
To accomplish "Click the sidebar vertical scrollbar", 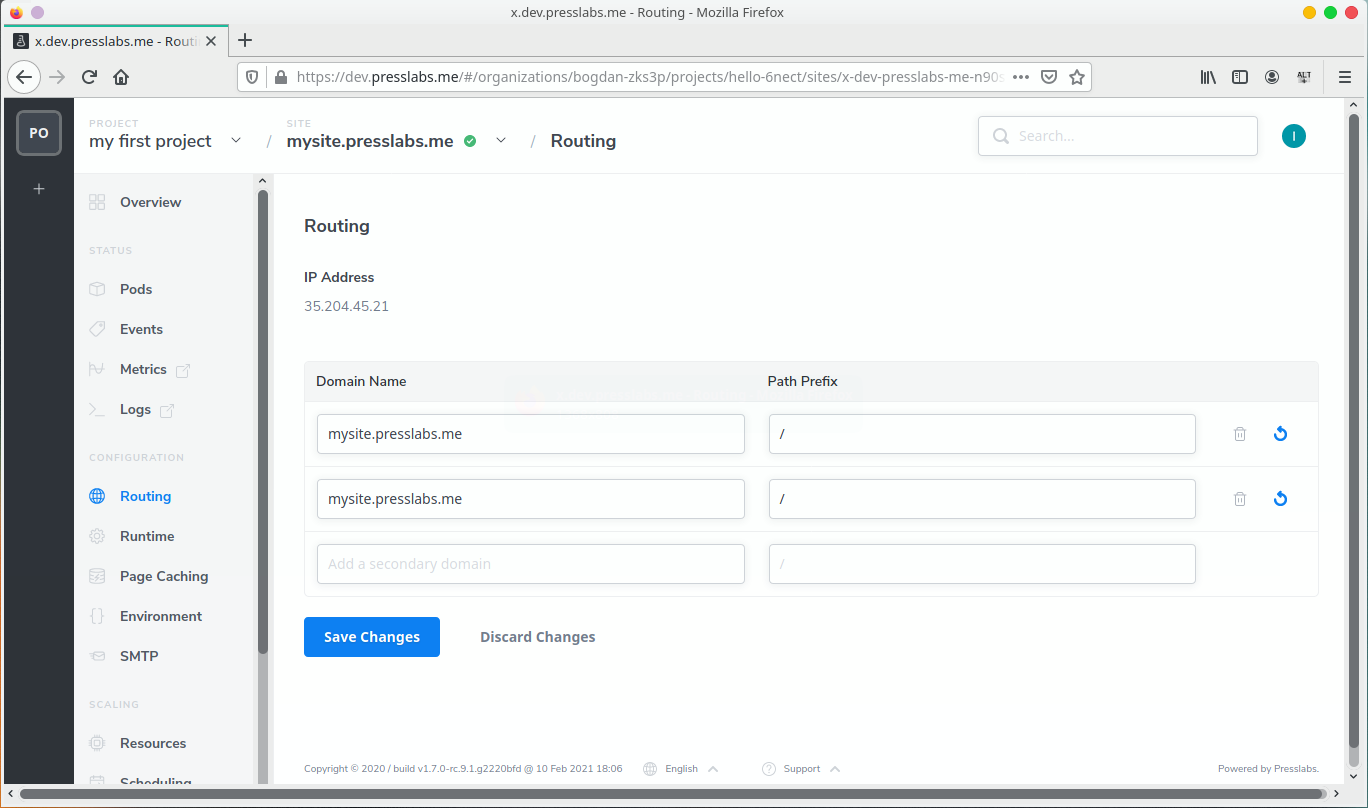I will point(263,420).
